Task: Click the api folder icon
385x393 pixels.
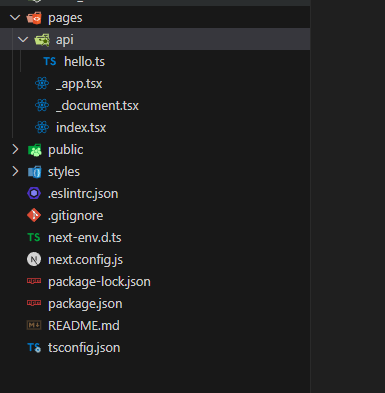Action: (x=42, y=40)
